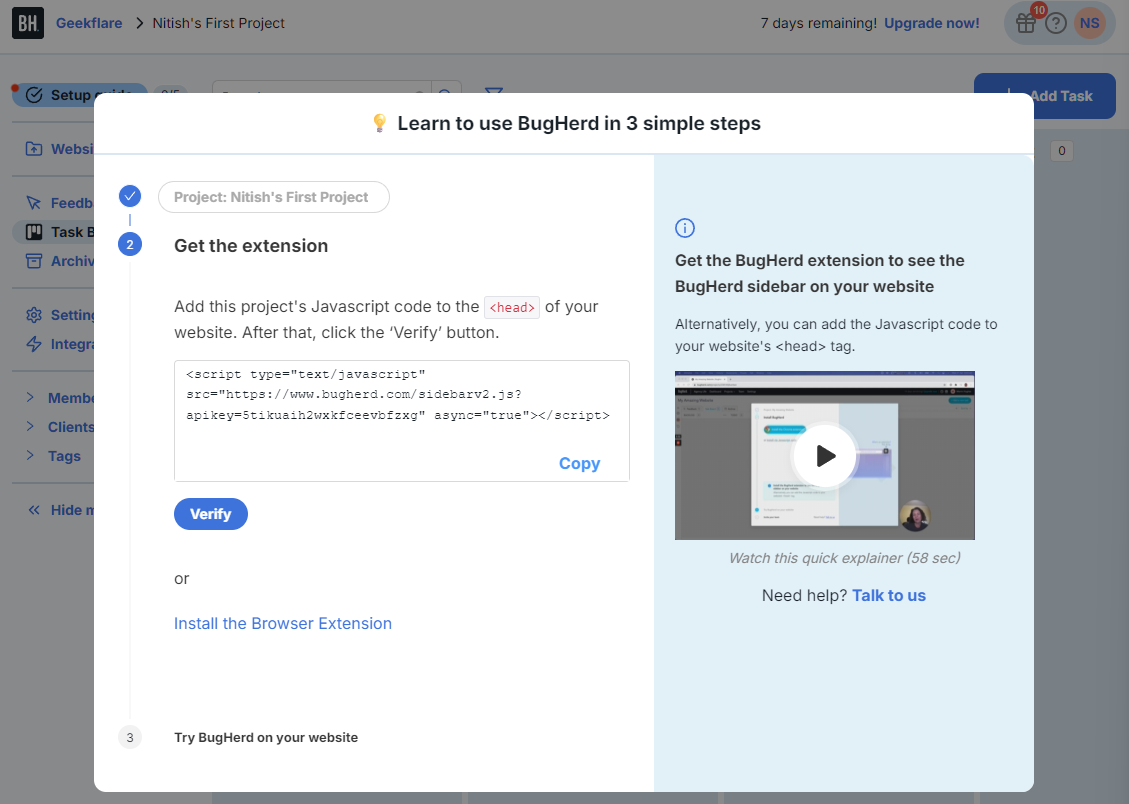The width and height of the screenshot is (1129, 804).
Task: Expand the Members section chevron
Action: coord(30,397)
